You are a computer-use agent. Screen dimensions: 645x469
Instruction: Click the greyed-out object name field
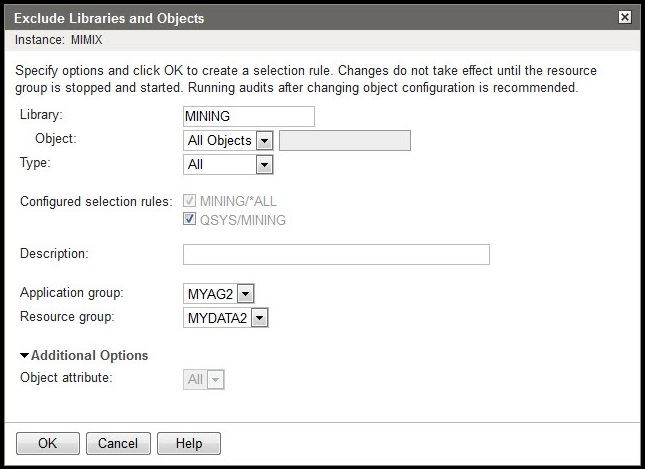click(x=345, y=141)
